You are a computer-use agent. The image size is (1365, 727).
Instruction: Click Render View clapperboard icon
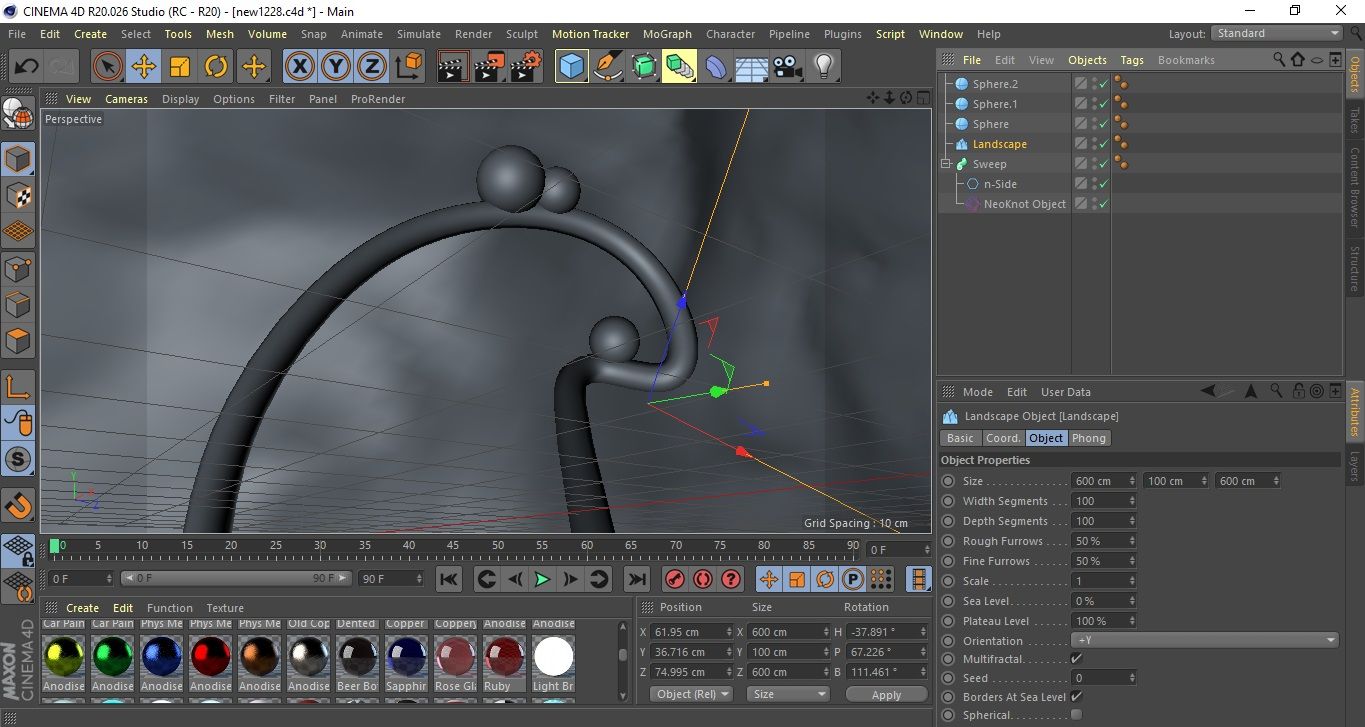pos(453,67)
